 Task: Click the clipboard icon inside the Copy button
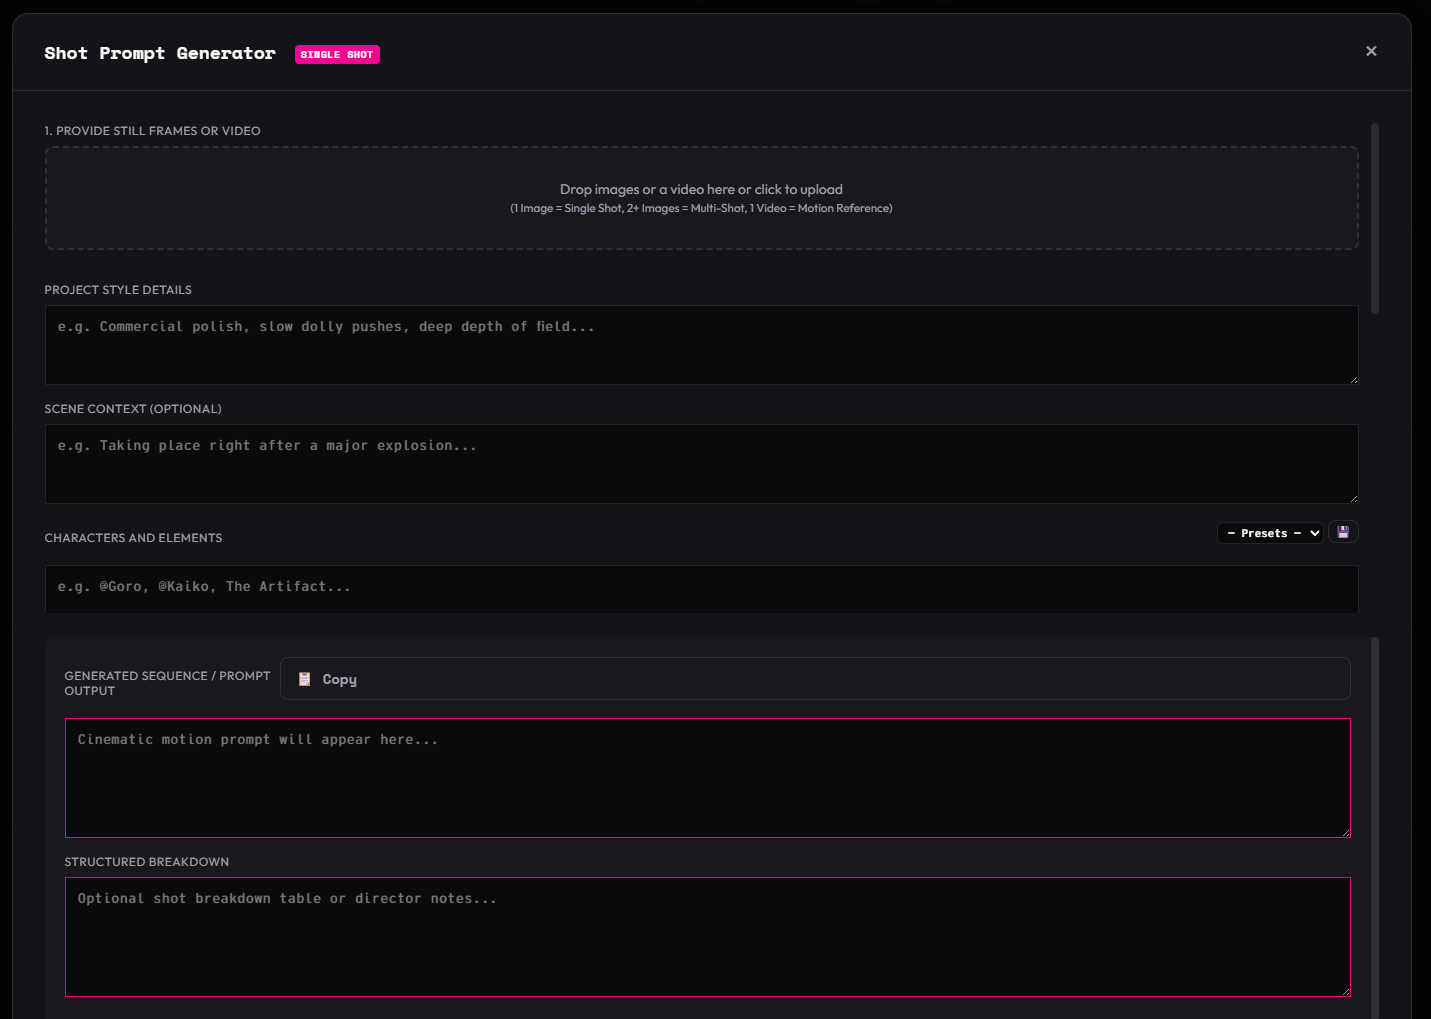[304, 678]
